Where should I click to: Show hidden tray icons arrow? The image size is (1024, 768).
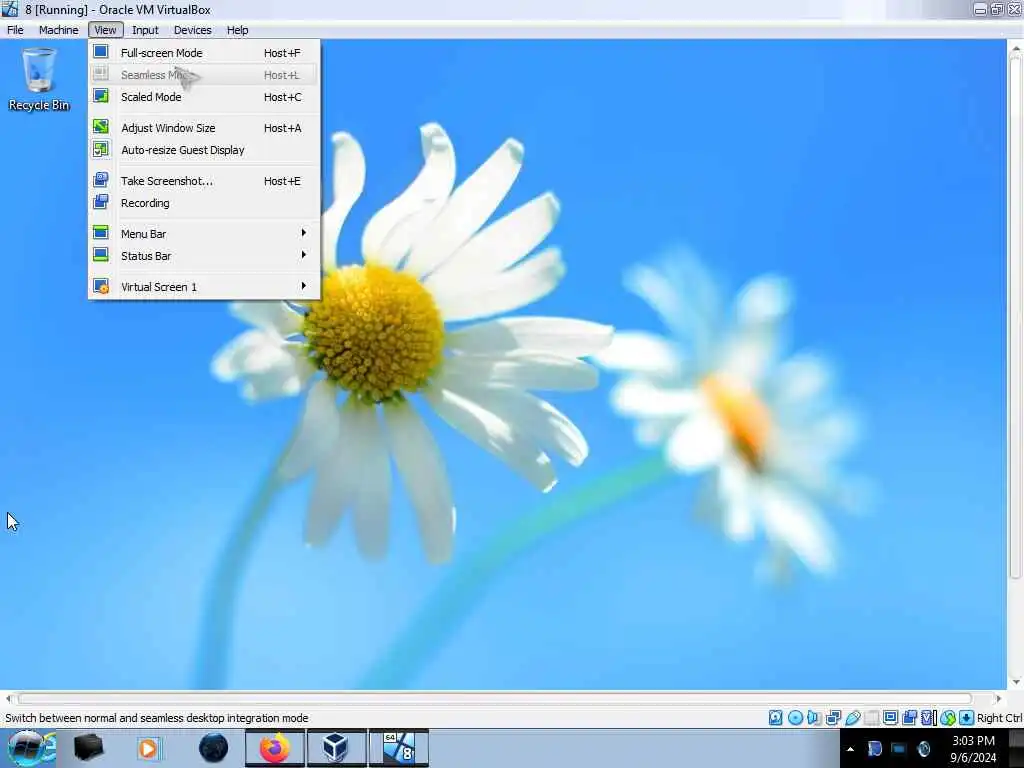(x=850, y=749)
